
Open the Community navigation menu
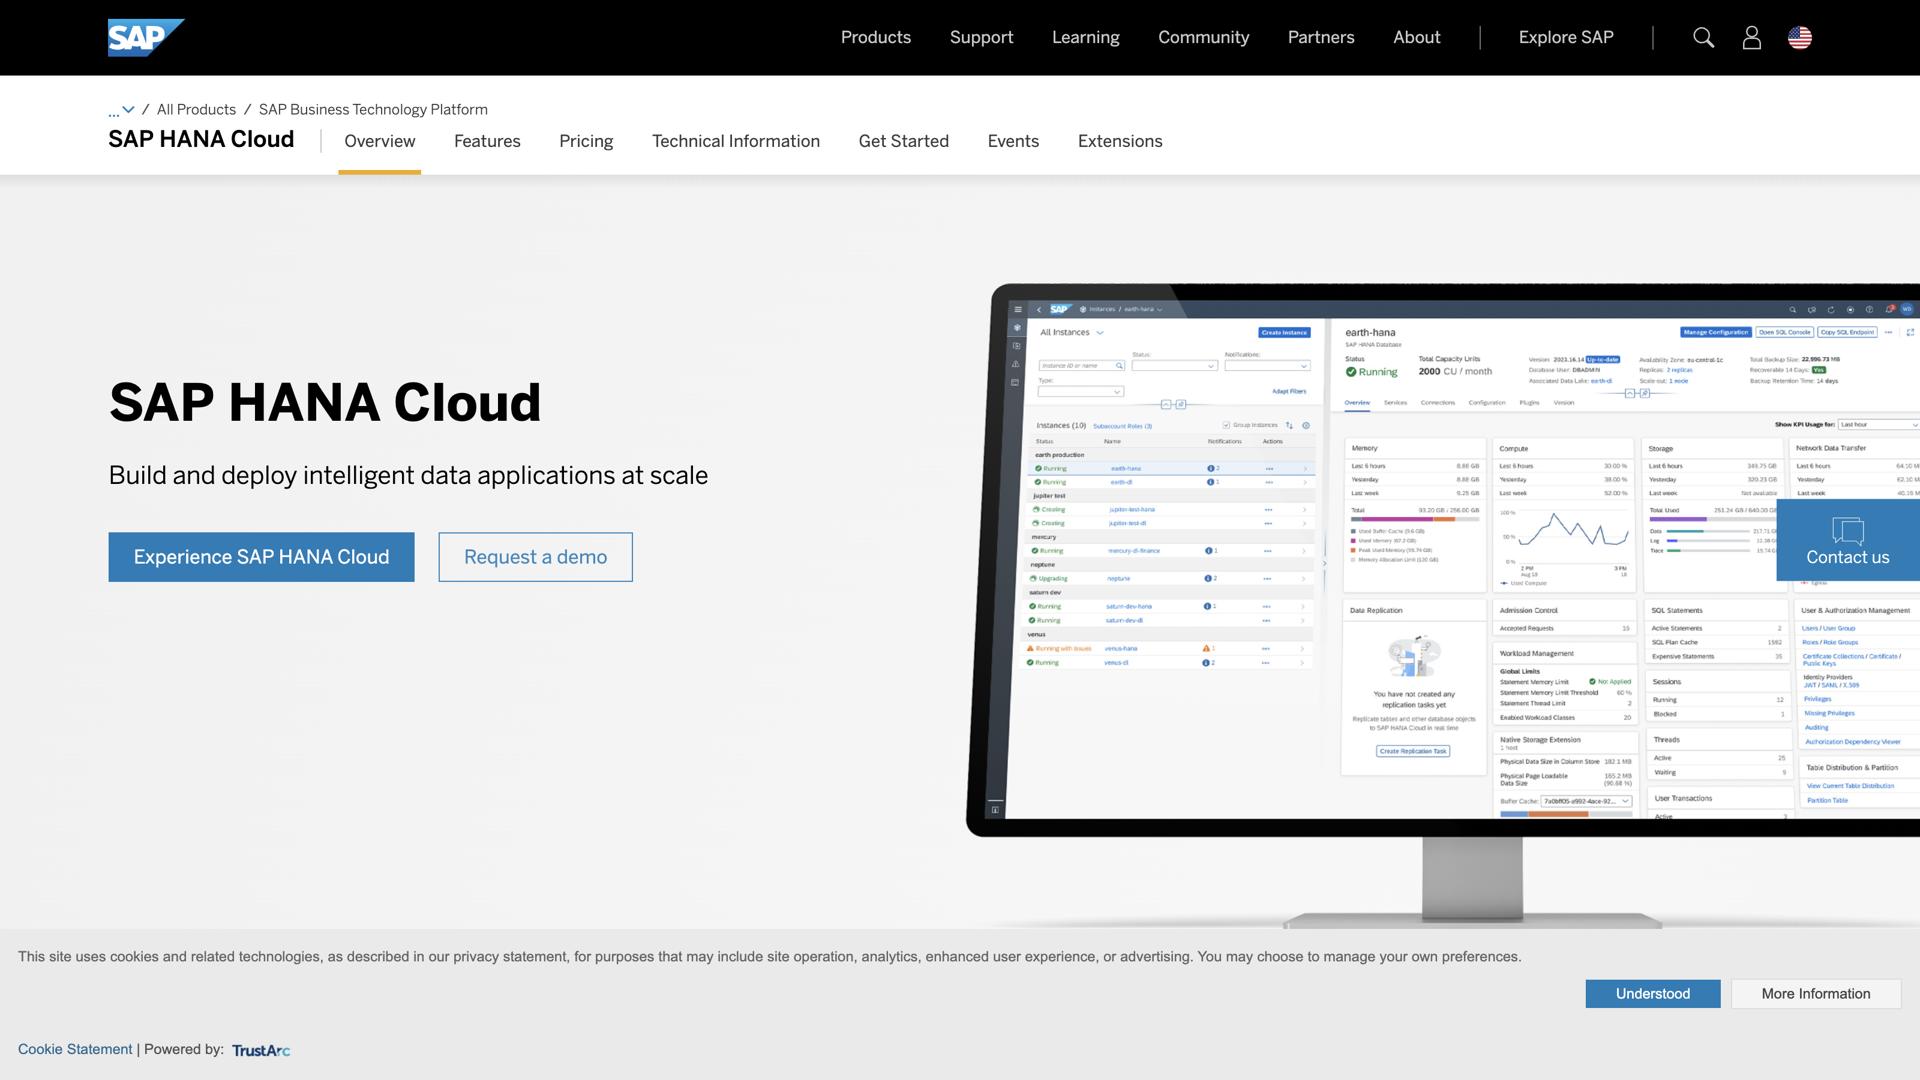click(x=1203, y=37)
